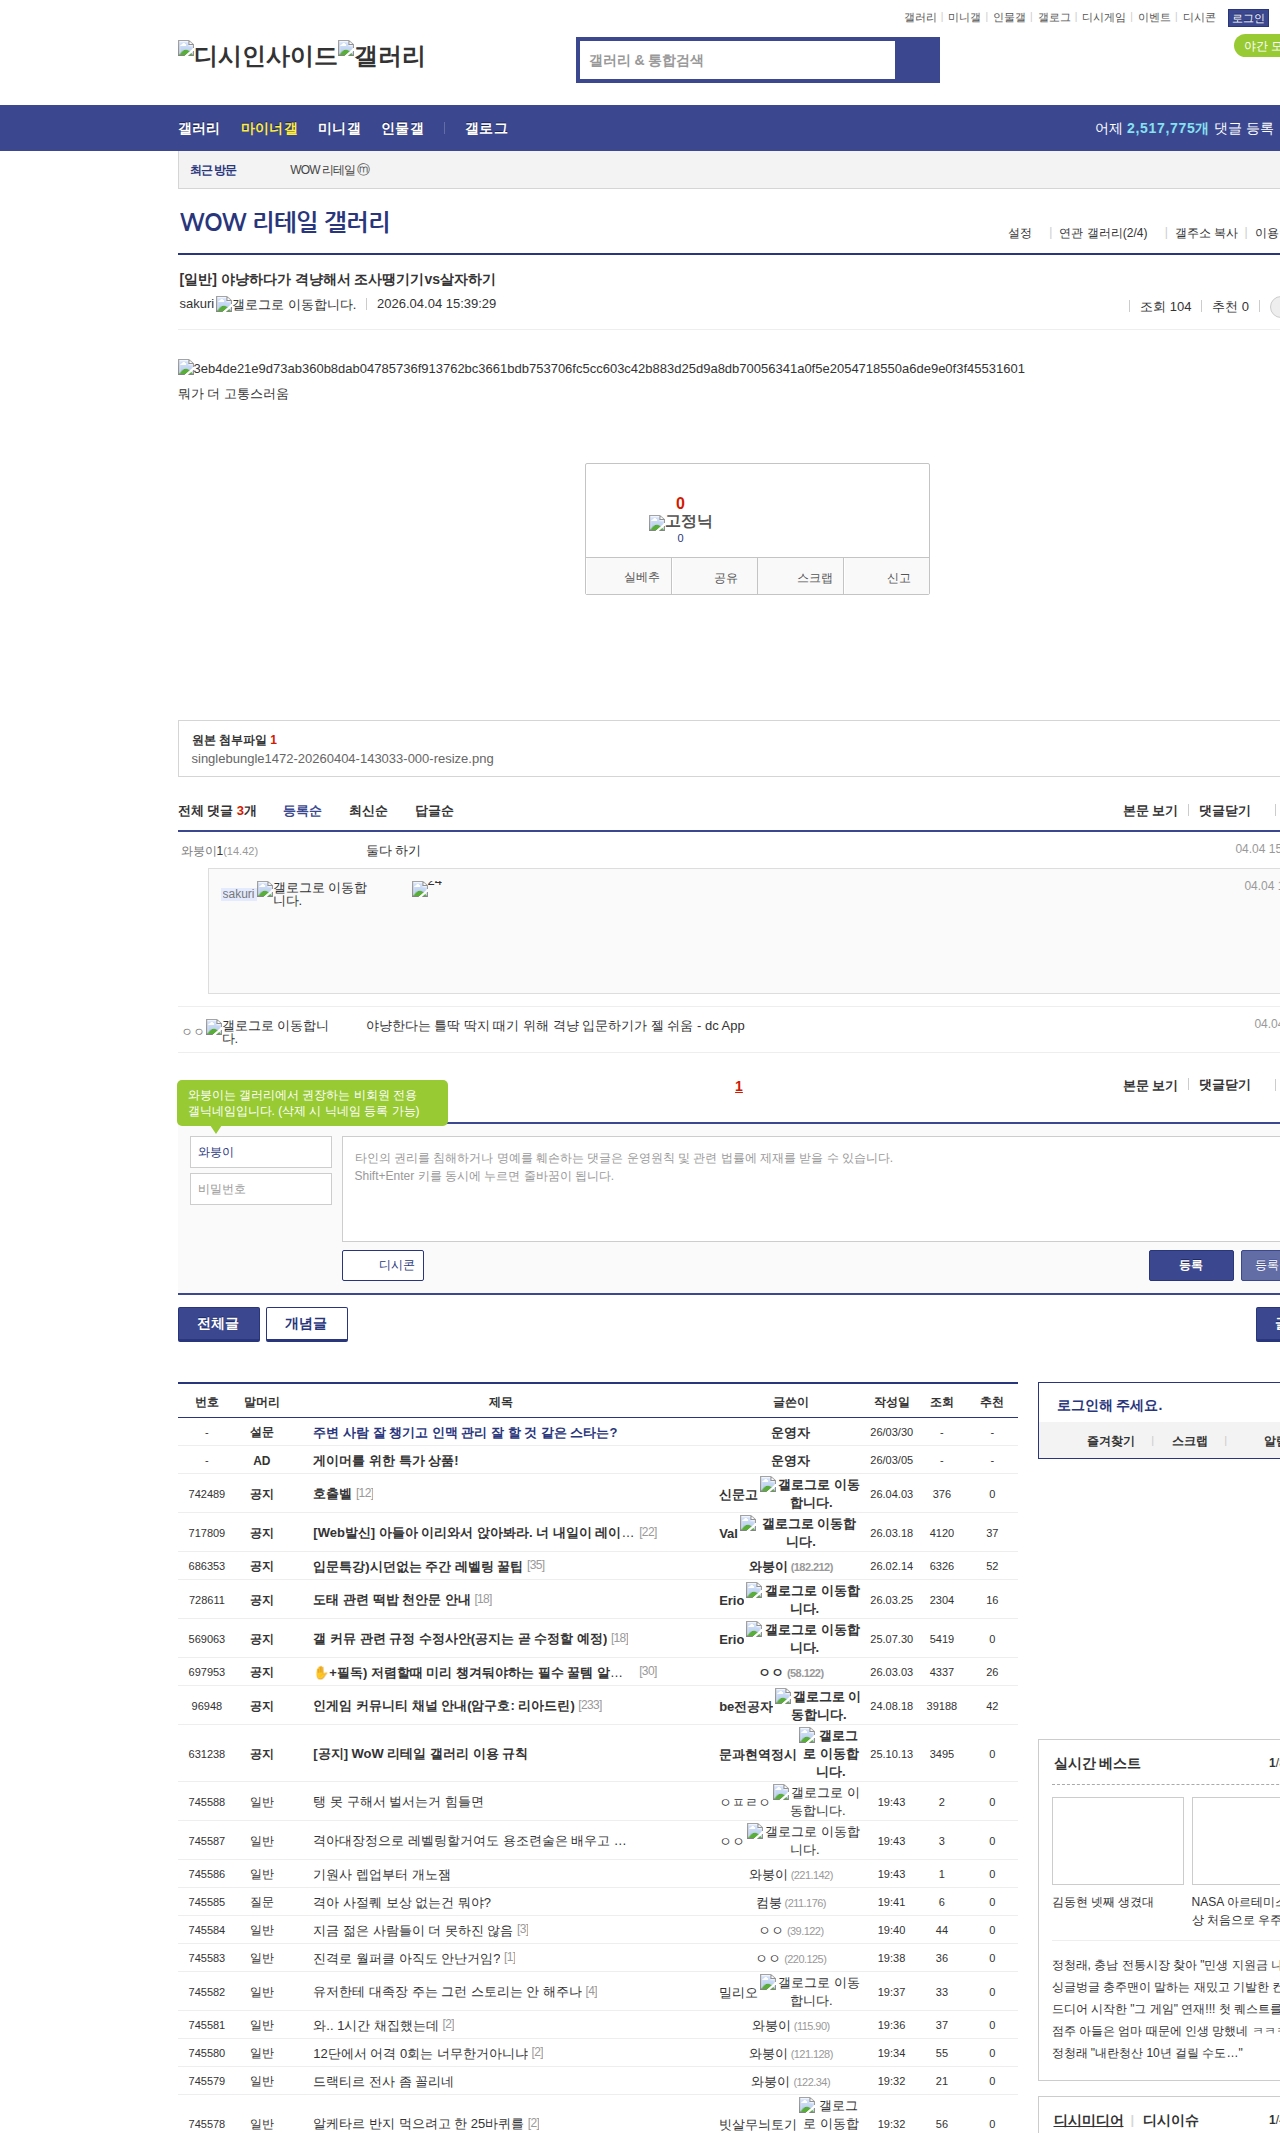Sort comments by 최신순

368,811
